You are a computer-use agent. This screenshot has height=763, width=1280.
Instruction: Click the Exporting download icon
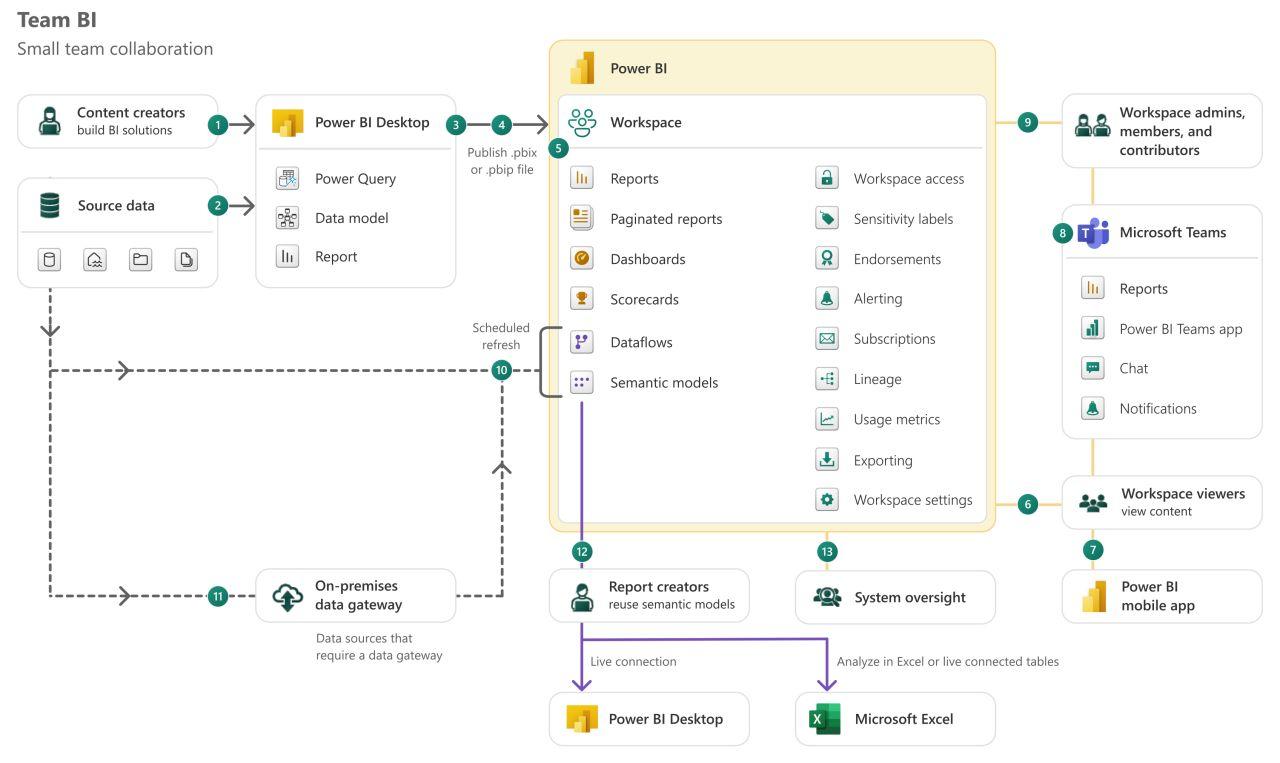click(827, 460)
